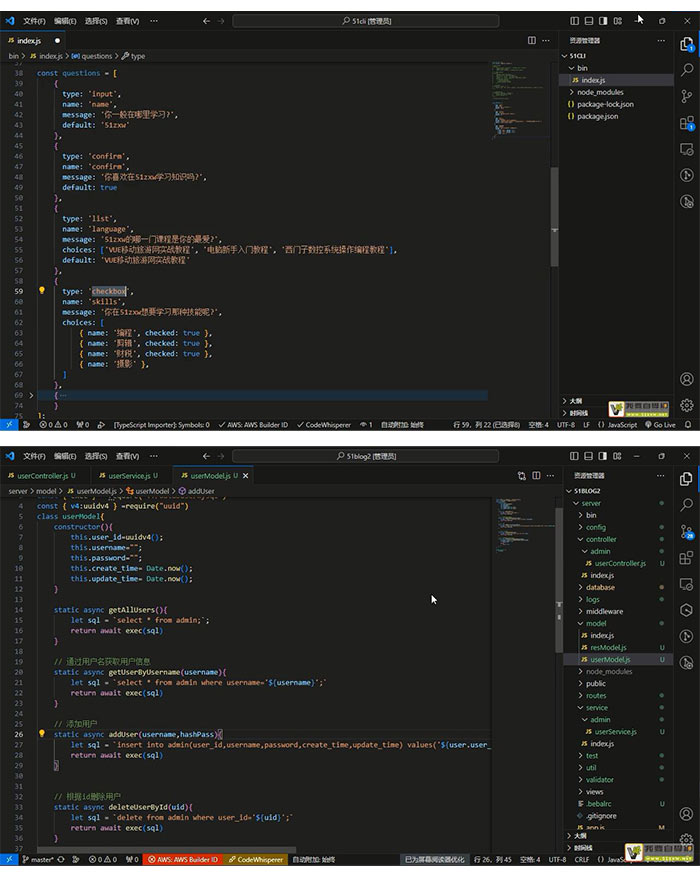Toggle 自动附加 auto attach in 51blog2 status bar
Screen dimensions: 700x873
click(314, 860)
